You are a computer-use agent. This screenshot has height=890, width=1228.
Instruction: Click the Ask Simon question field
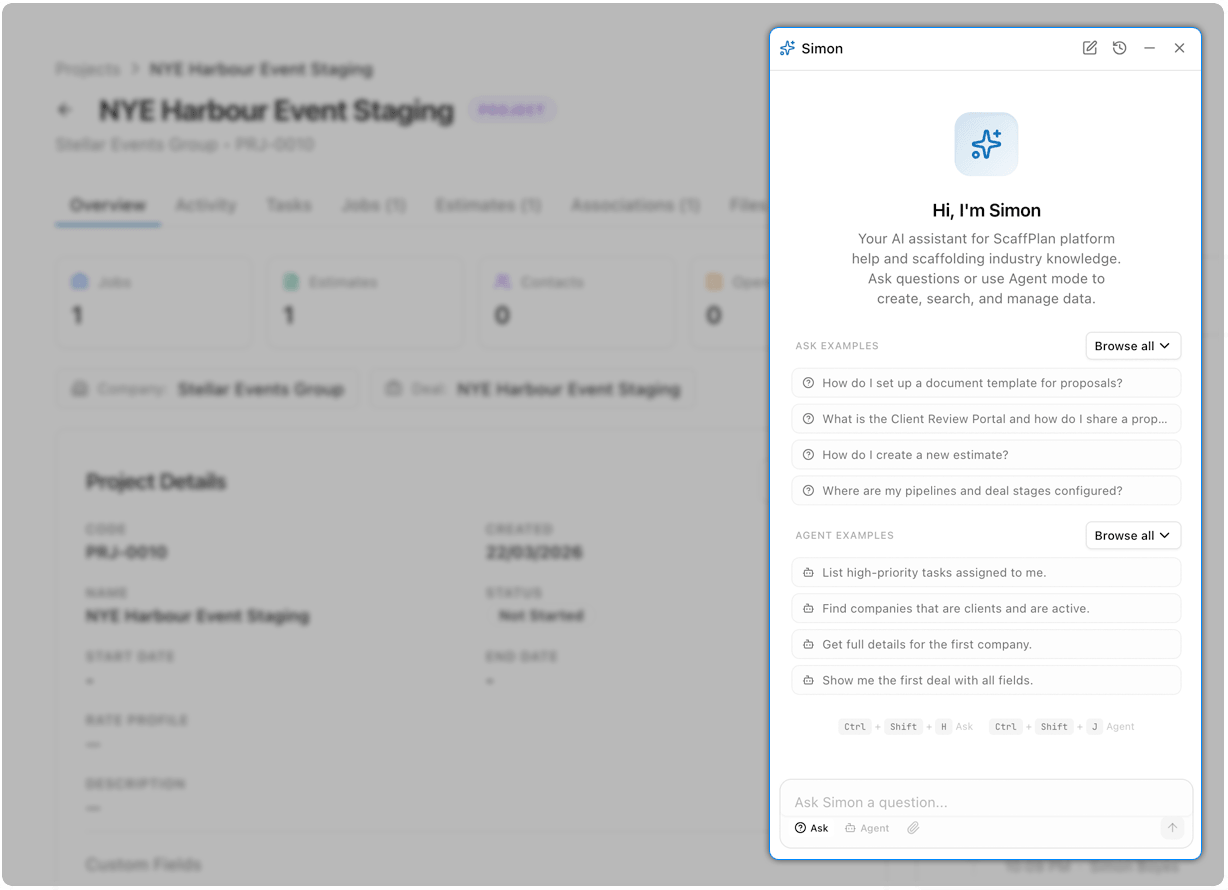[986, 801]
